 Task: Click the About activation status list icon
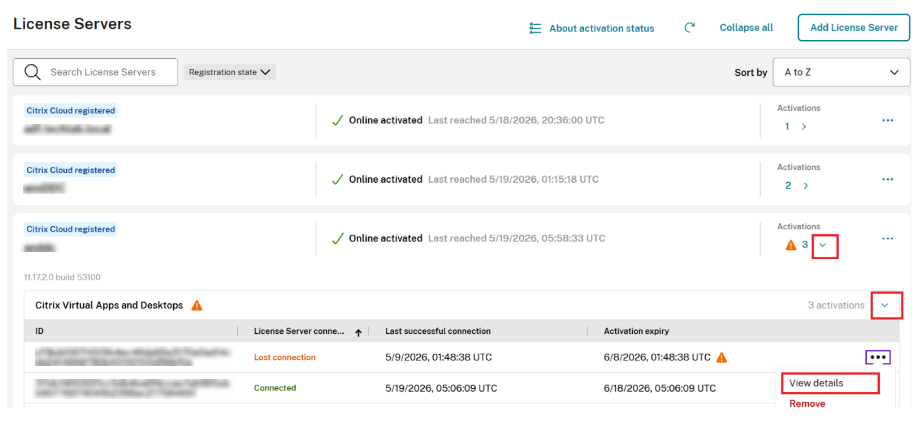pyautogui.click(x=535, y=28)
